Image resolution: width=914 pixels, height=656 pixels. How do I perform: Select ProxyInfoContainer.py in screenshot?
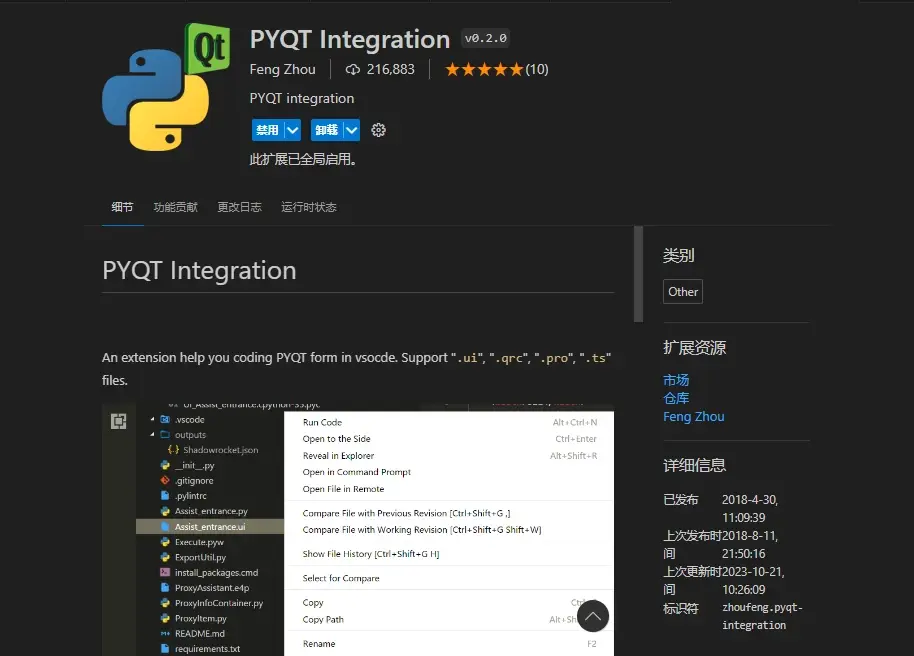point(219,603)
